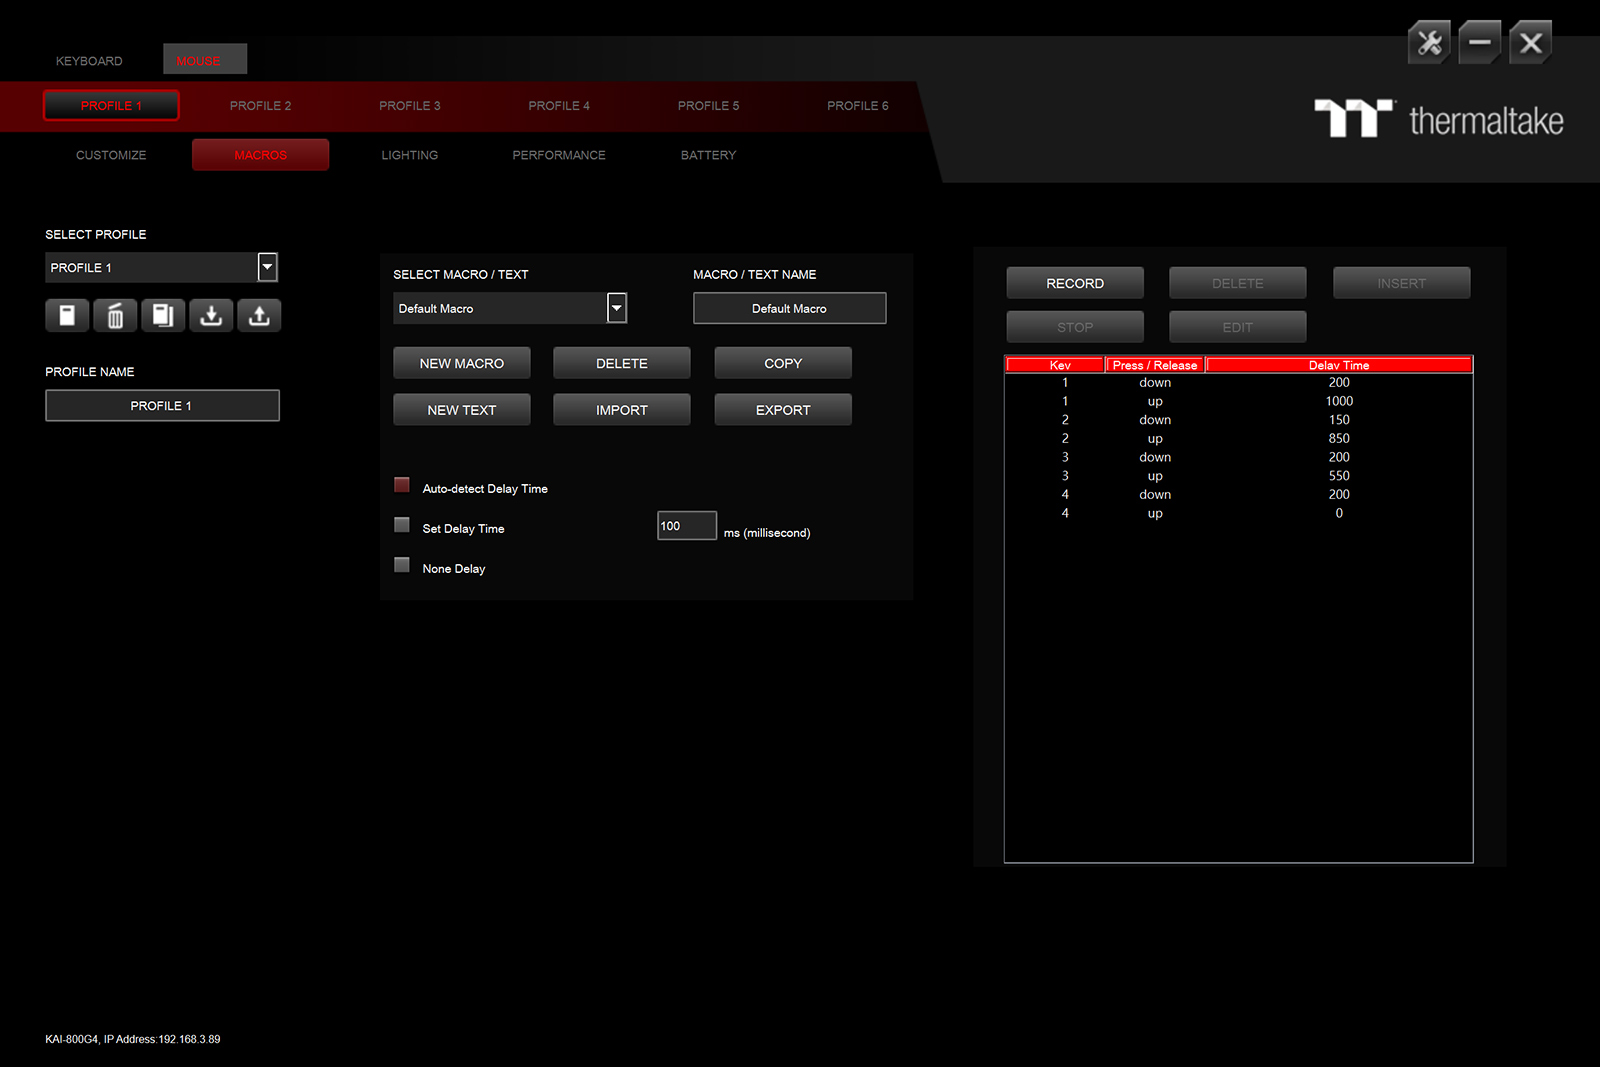Click the delay time millisecond field
Viewport: 1600px width, 1067px height.
coord(686,526)
